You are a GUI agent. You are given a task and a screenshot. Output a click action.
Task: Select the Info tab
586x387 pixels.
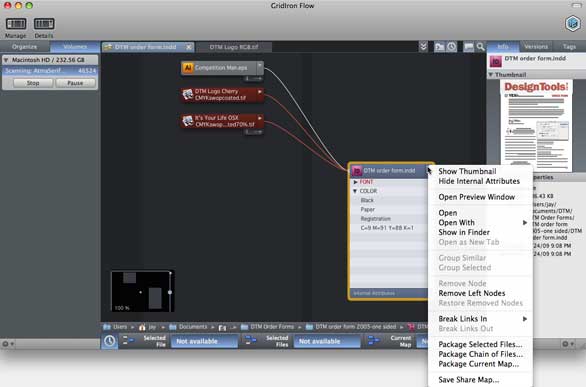503,47
